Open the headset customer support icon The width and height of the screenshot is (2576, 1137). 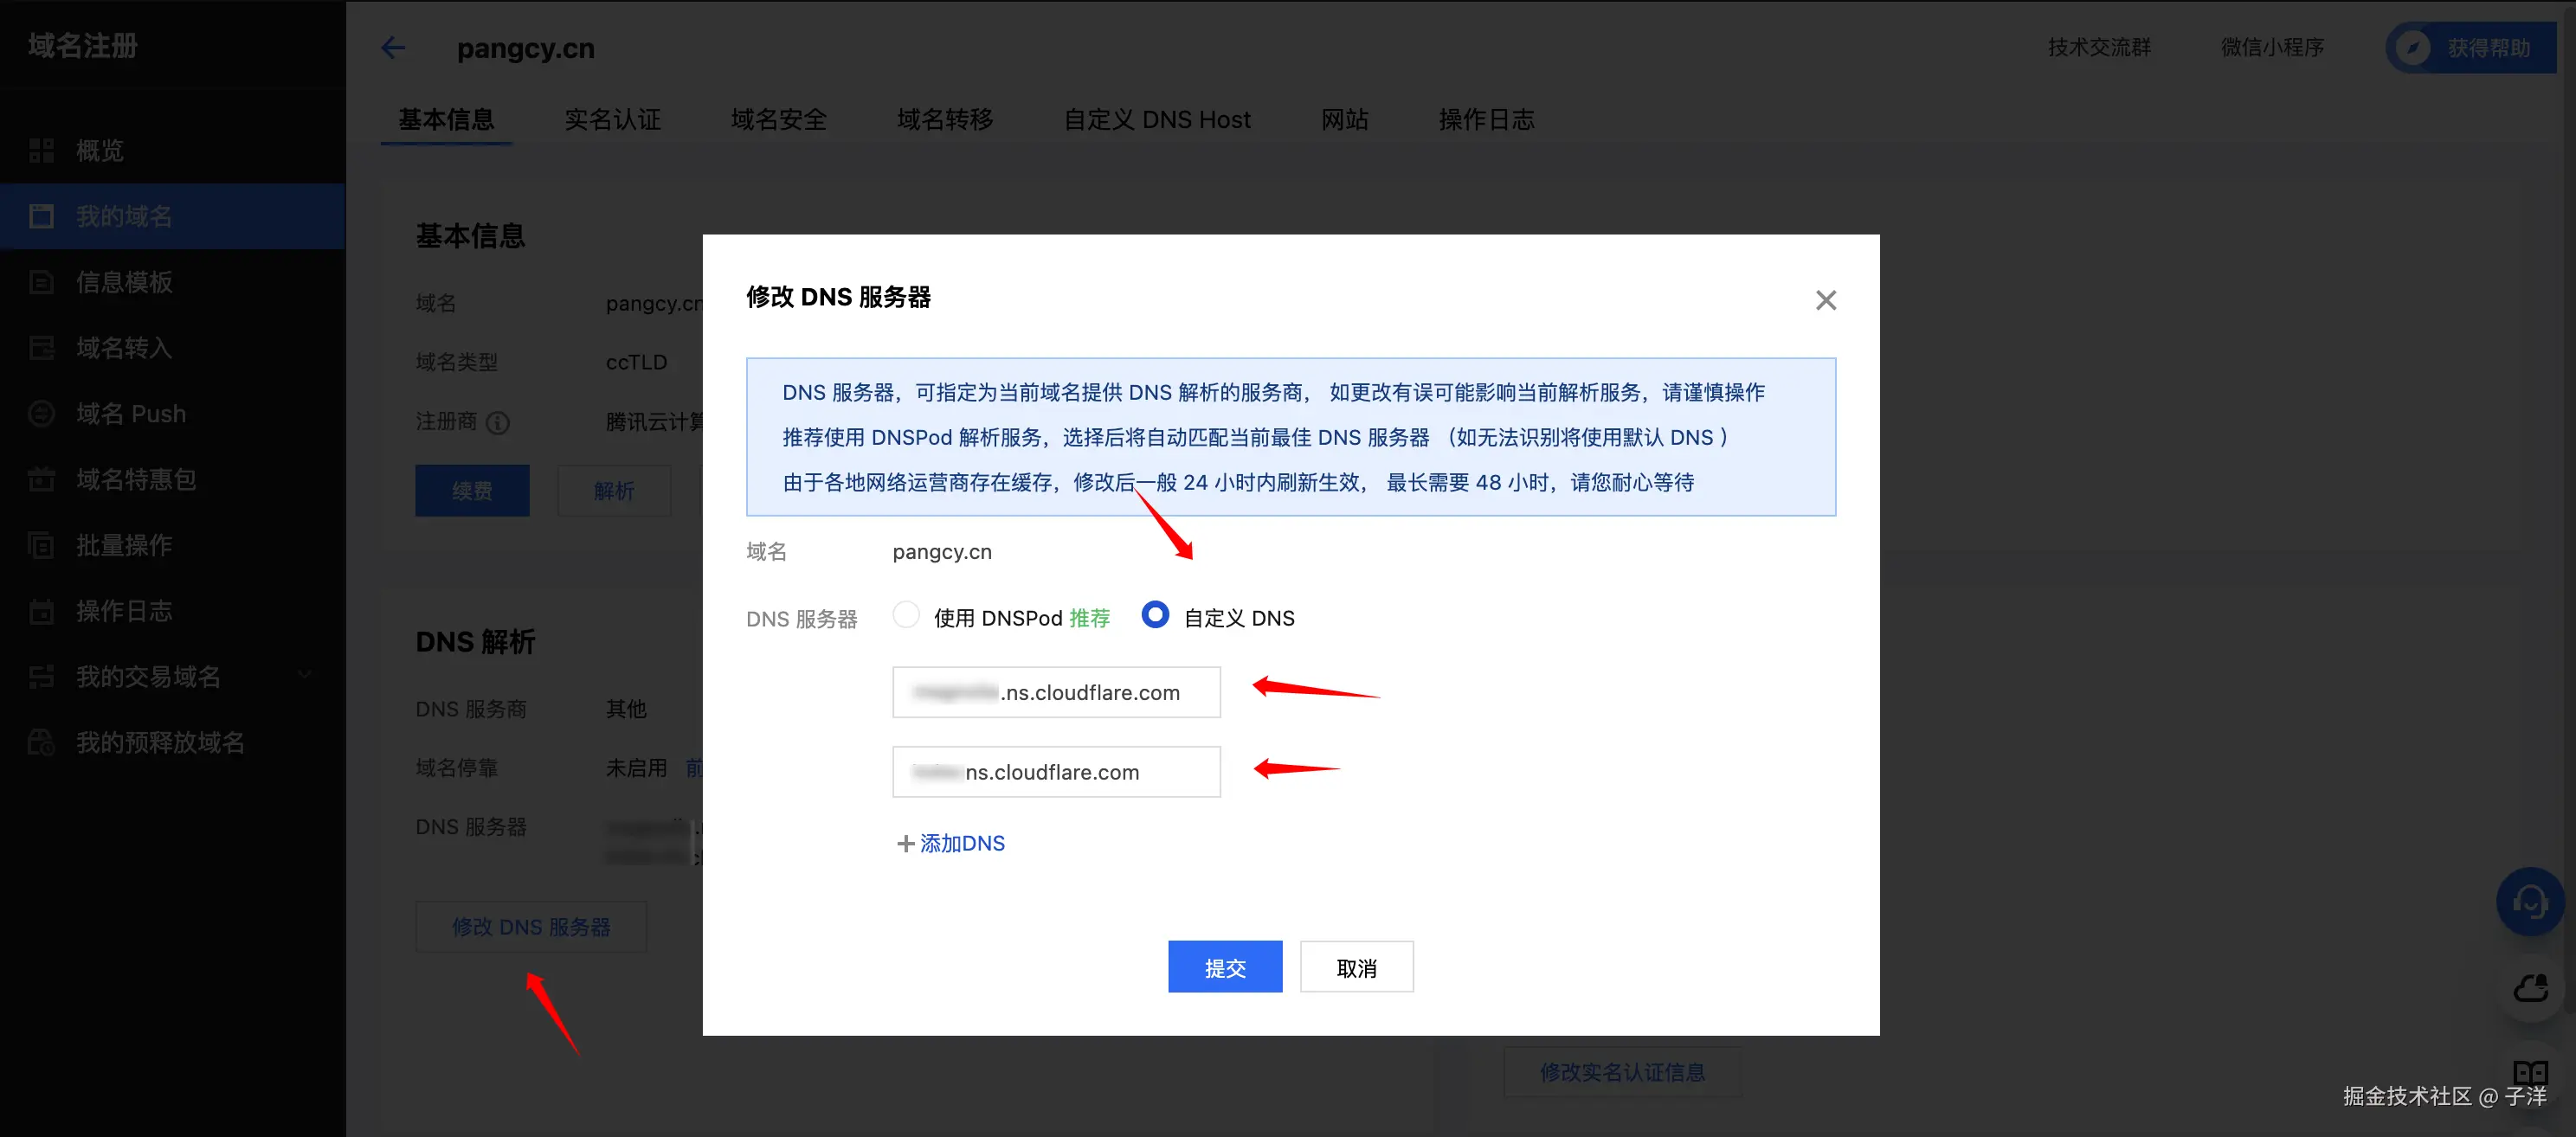2529,901
